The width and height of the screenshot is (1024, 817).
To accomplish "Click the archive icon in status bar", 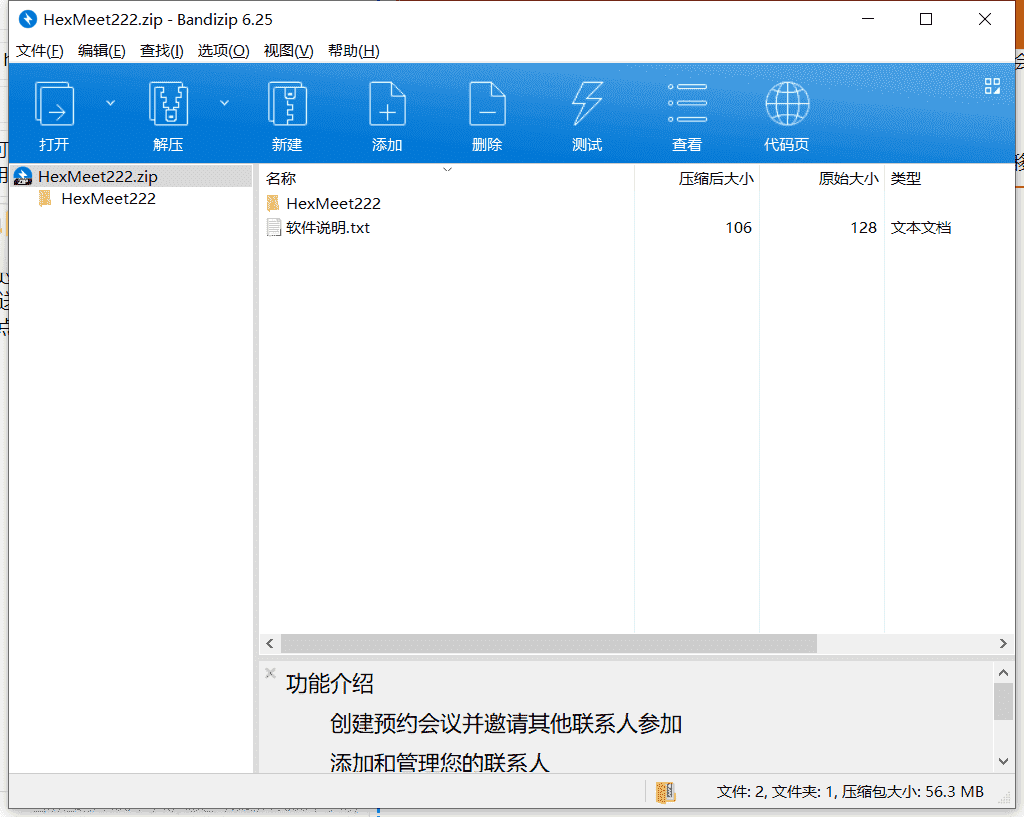I will [665, 792].
